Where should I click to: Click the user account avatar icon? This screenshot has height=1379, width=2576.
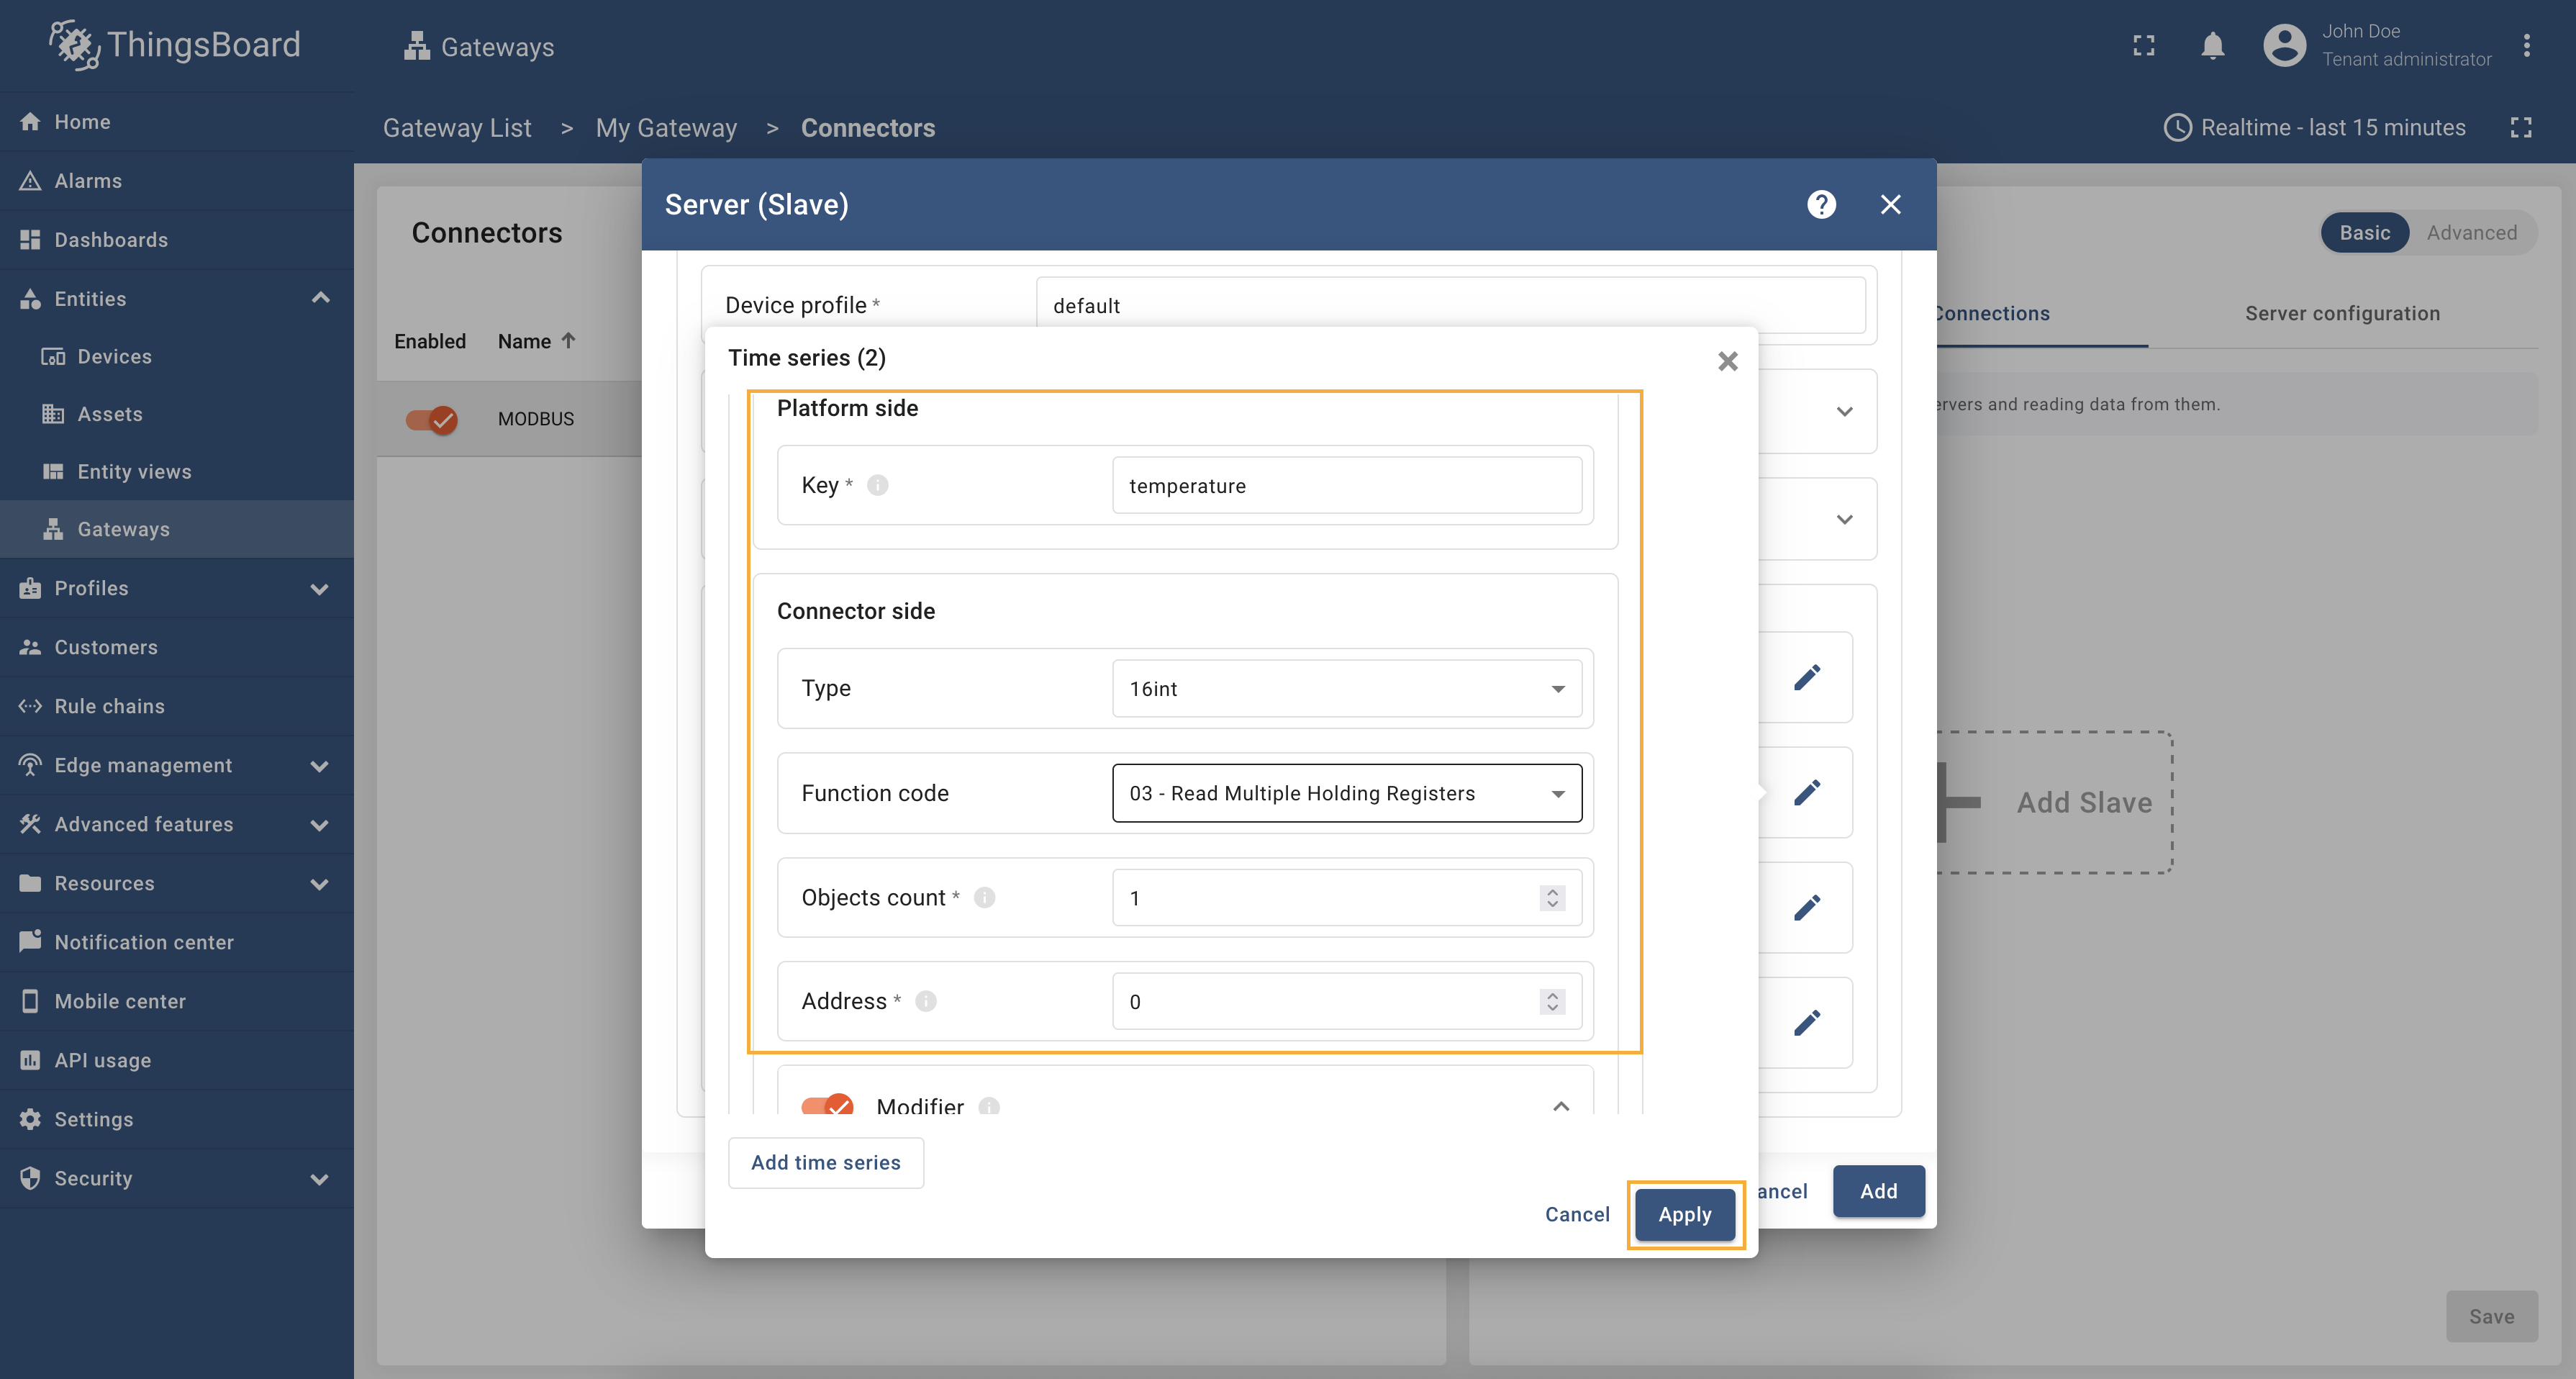click(2284, 45)
